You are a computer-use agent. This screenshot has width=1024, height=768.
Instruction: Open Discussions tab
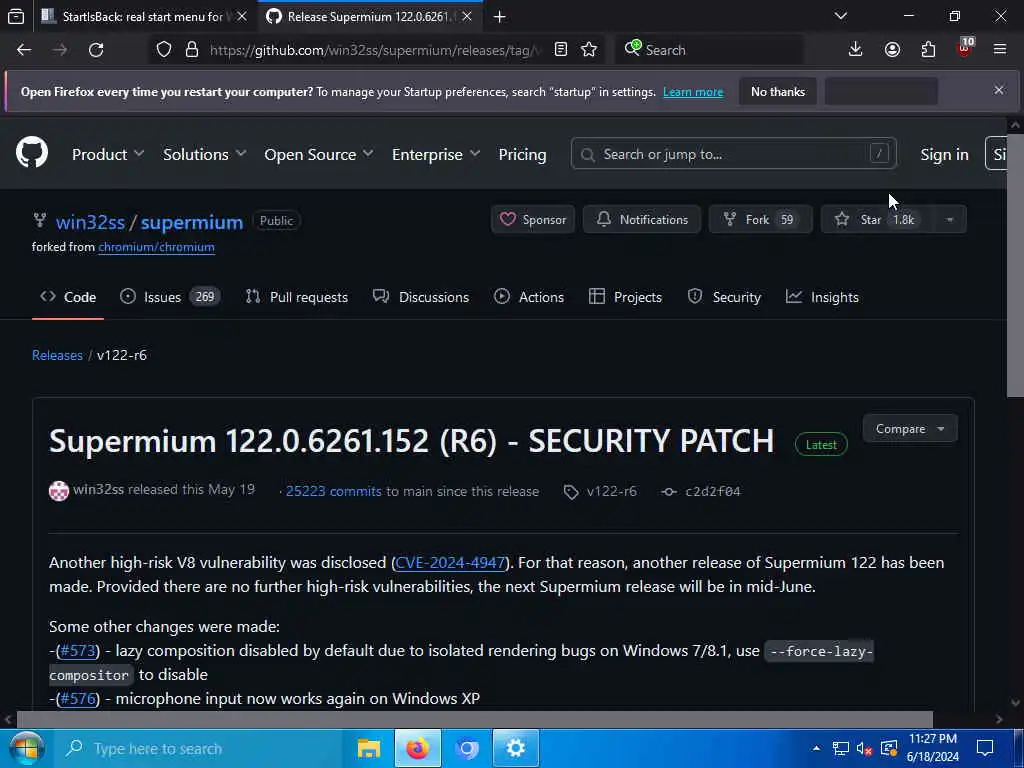[421, 297]
